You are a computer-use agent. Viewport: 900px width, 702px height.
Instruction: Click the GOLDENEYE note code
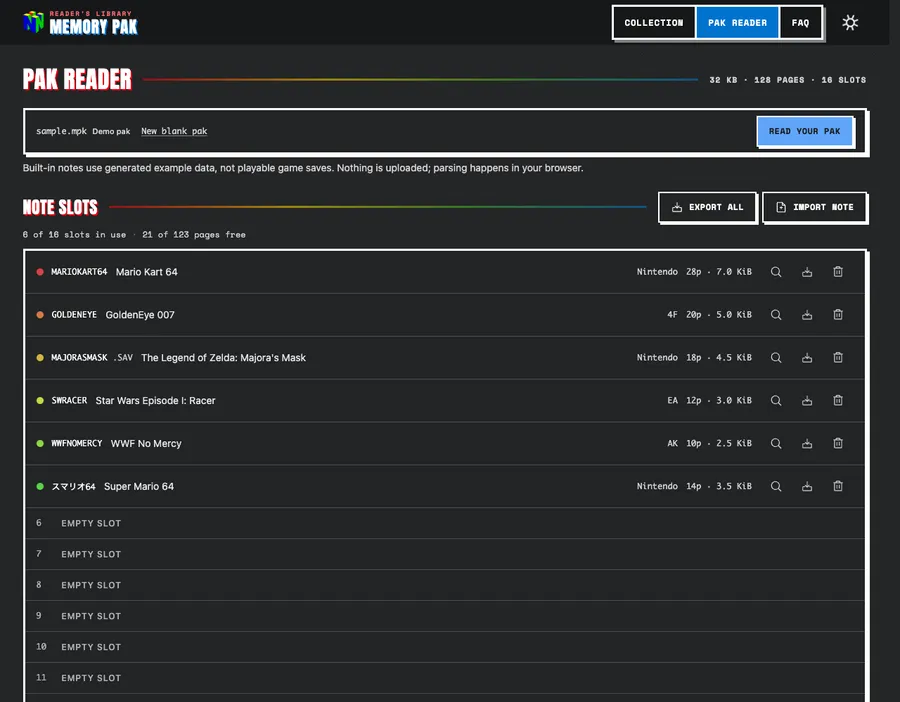click(74, 315)
